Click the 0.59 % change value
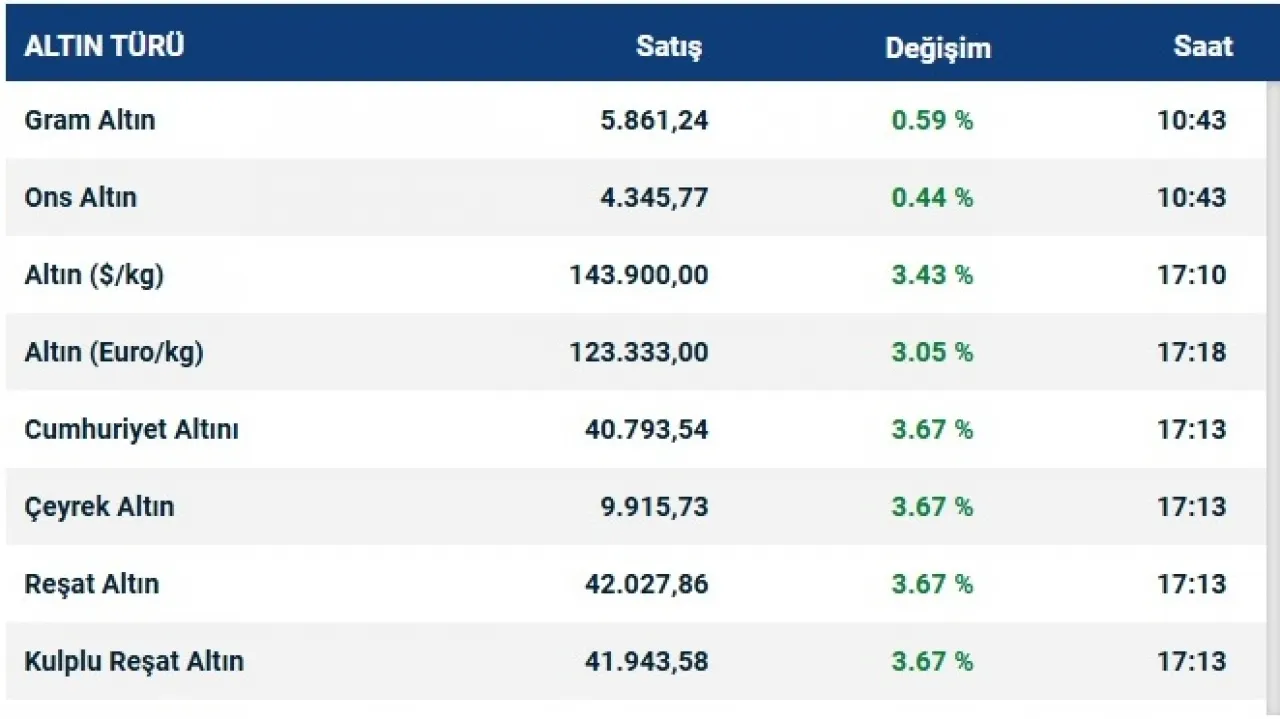Viewport: 1280px width, 719px height. click(932, 120)
